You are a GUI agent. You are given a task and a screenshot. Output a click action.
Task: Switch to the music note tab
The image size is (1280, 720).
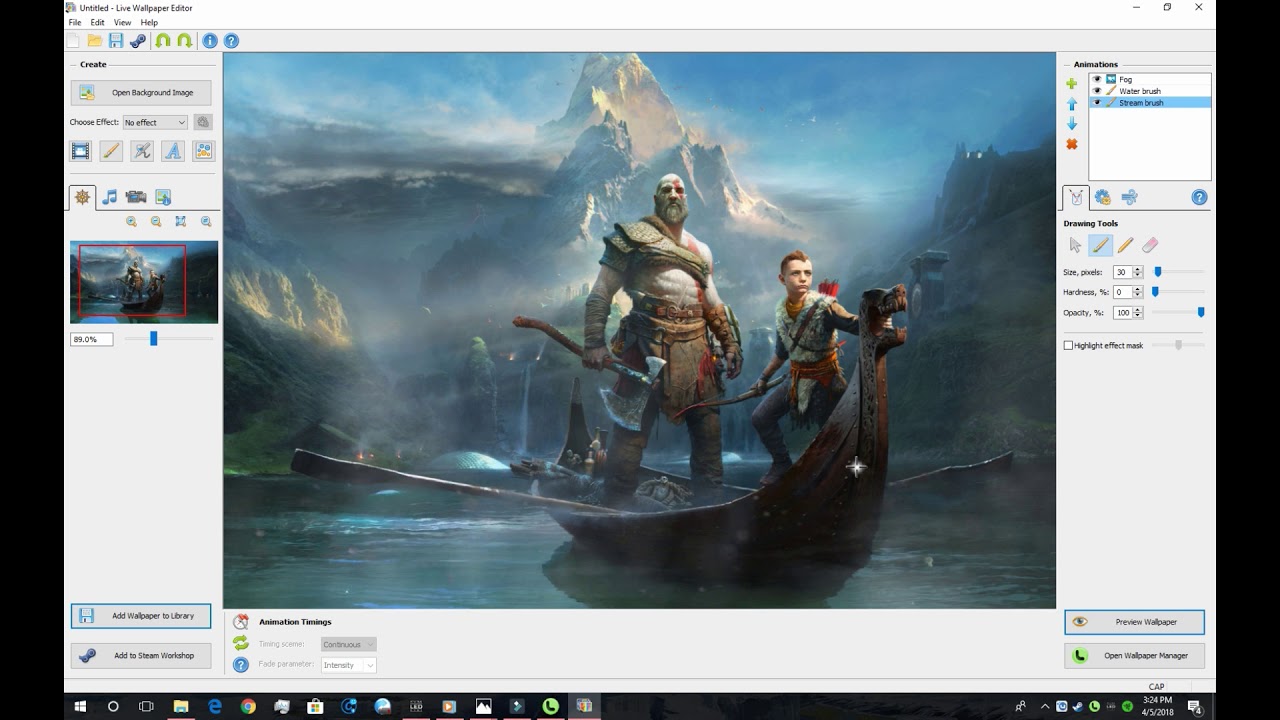[x=110, y=197]
